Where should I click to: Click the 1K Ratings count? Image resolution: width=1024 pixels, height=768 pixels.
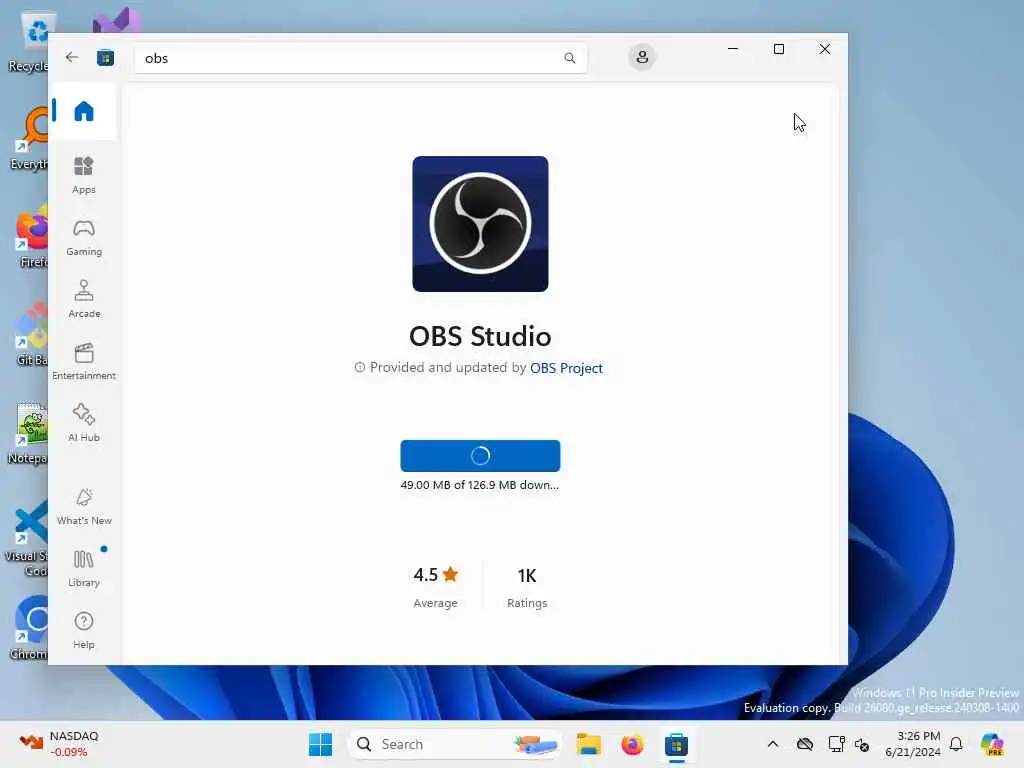527,586
